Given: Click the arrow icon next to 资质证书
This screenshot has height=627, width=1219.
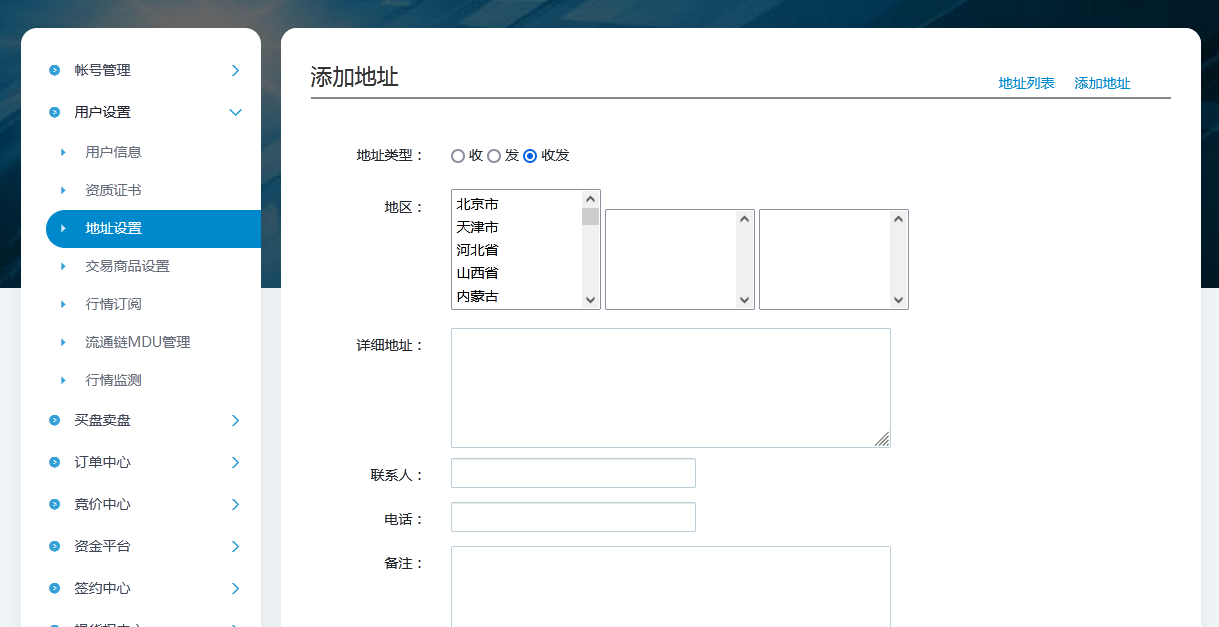Looking at the screenshot, I should (x=64, y=190).
